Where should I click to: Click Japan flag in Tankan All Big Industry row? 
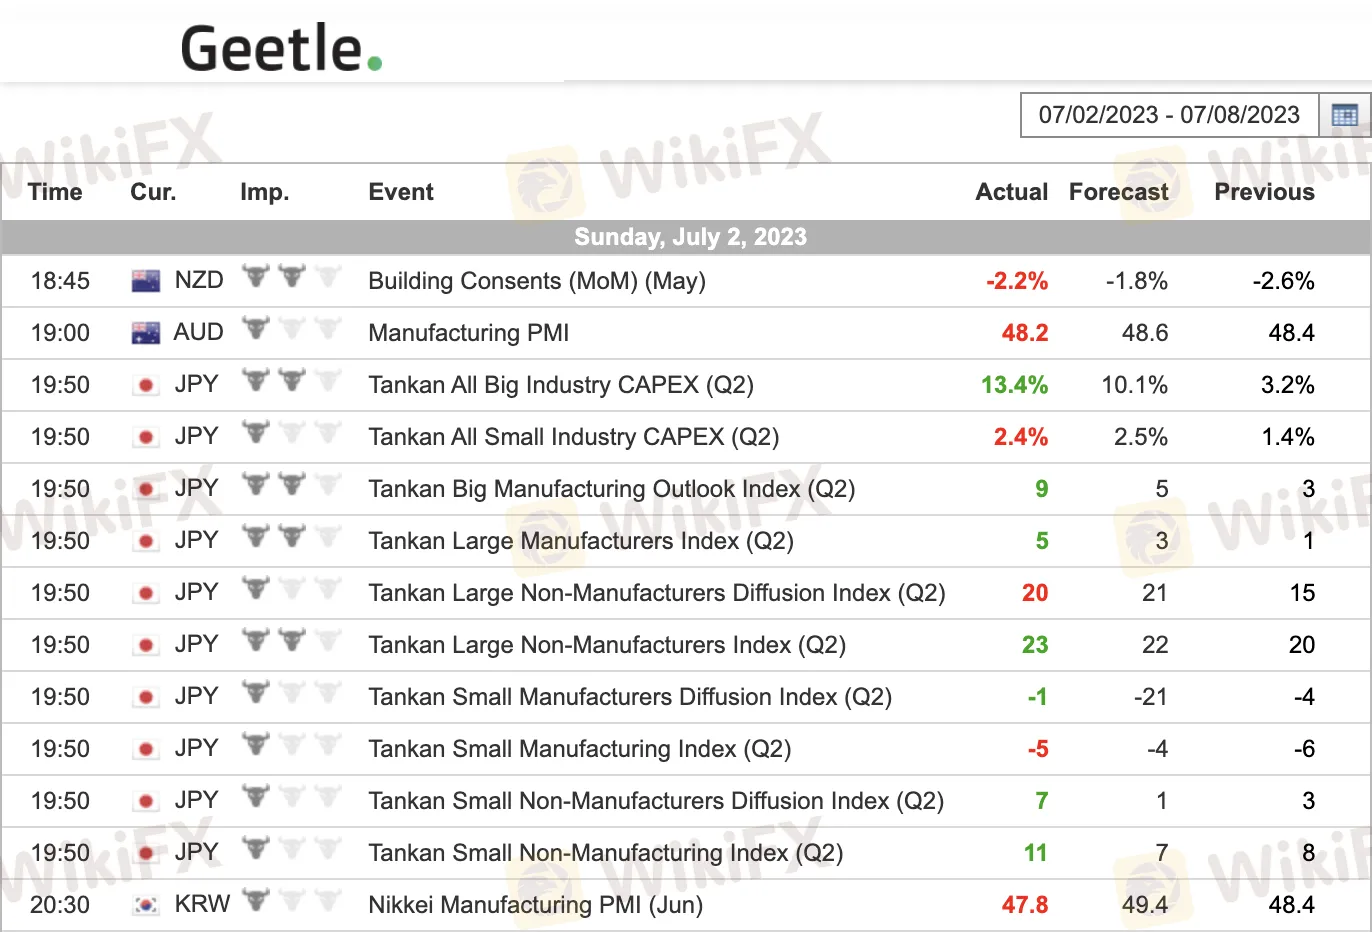pos(146,385)
